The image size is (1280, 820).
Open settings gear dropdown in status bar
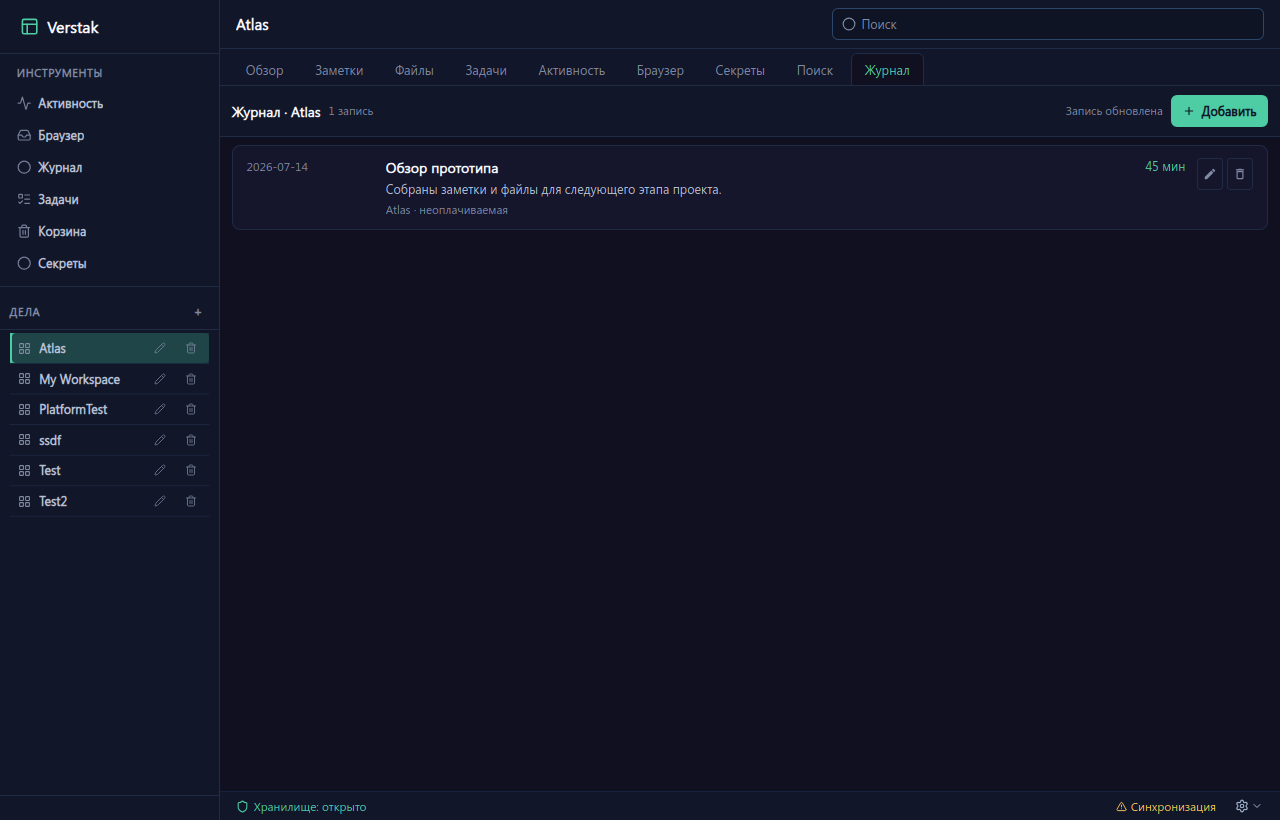point(1248,806)
